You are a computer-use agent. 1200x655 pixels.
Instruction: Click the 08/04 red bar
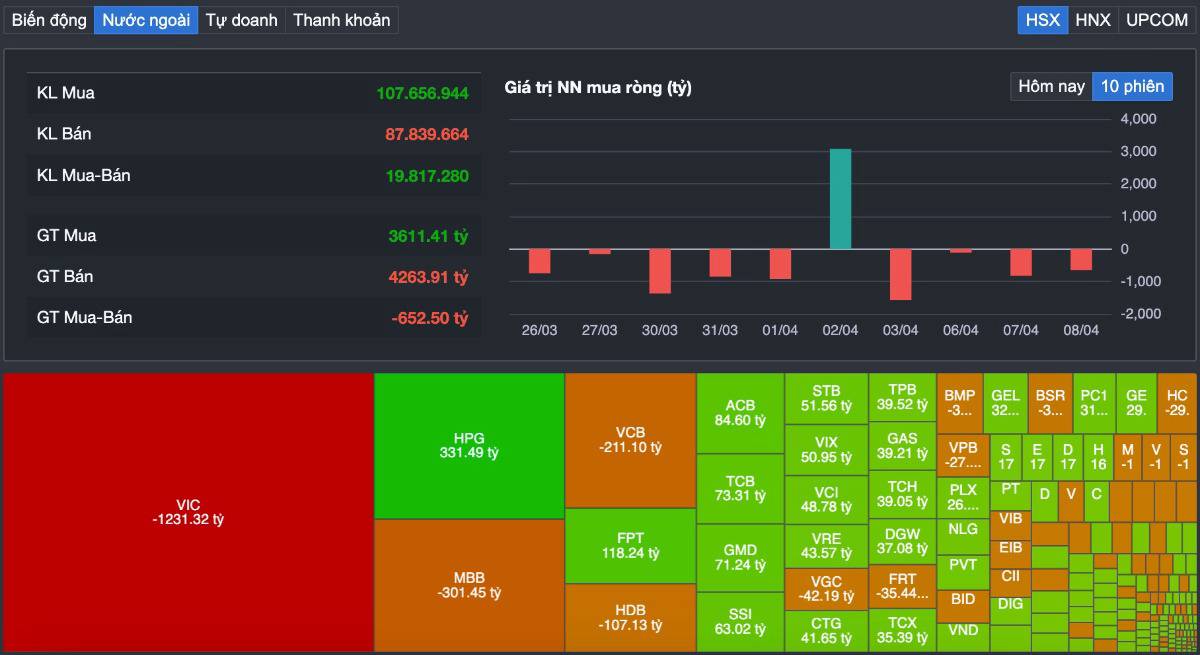tap(1081, 259)
